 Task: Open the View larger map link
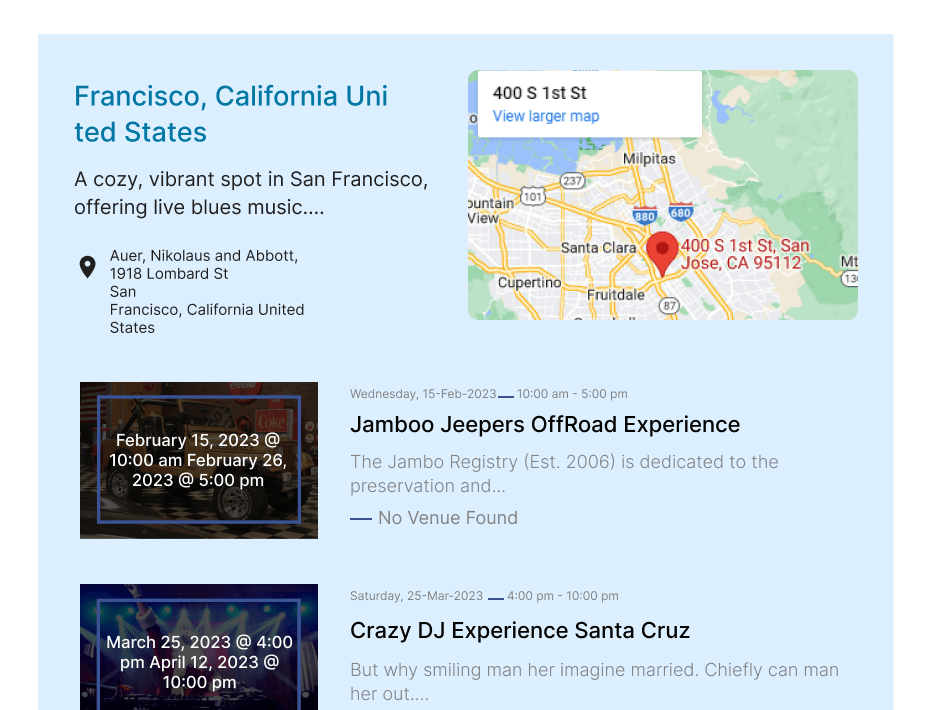coord(546,116)
